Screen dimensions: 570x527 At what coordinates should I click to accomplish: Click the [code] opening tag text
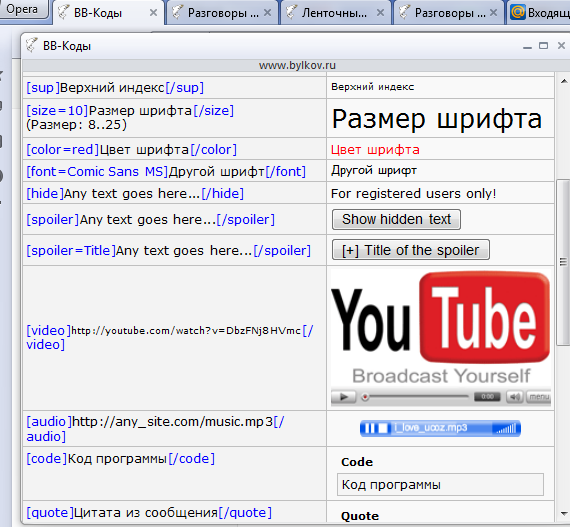click(x=47, y=459)
